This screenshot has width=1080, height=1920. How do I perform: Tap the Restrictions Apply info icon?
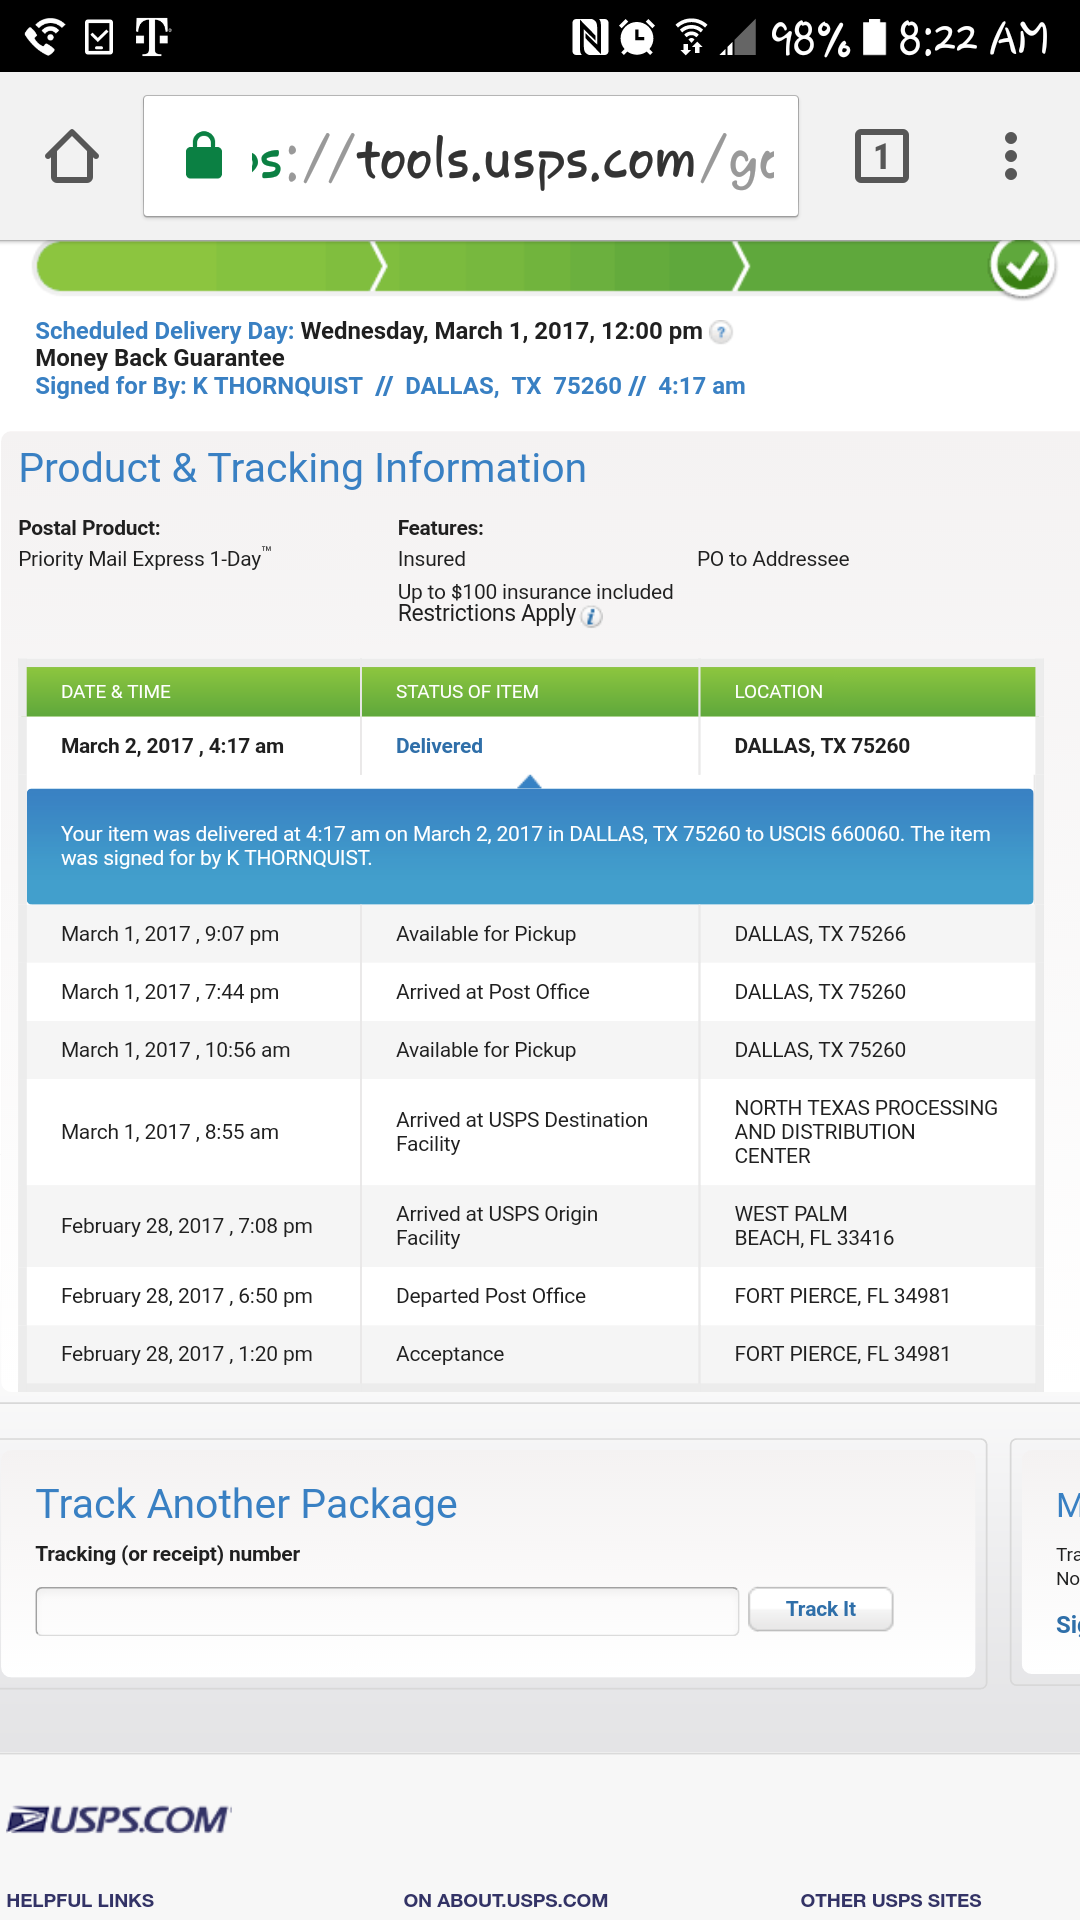pos(592,616)
